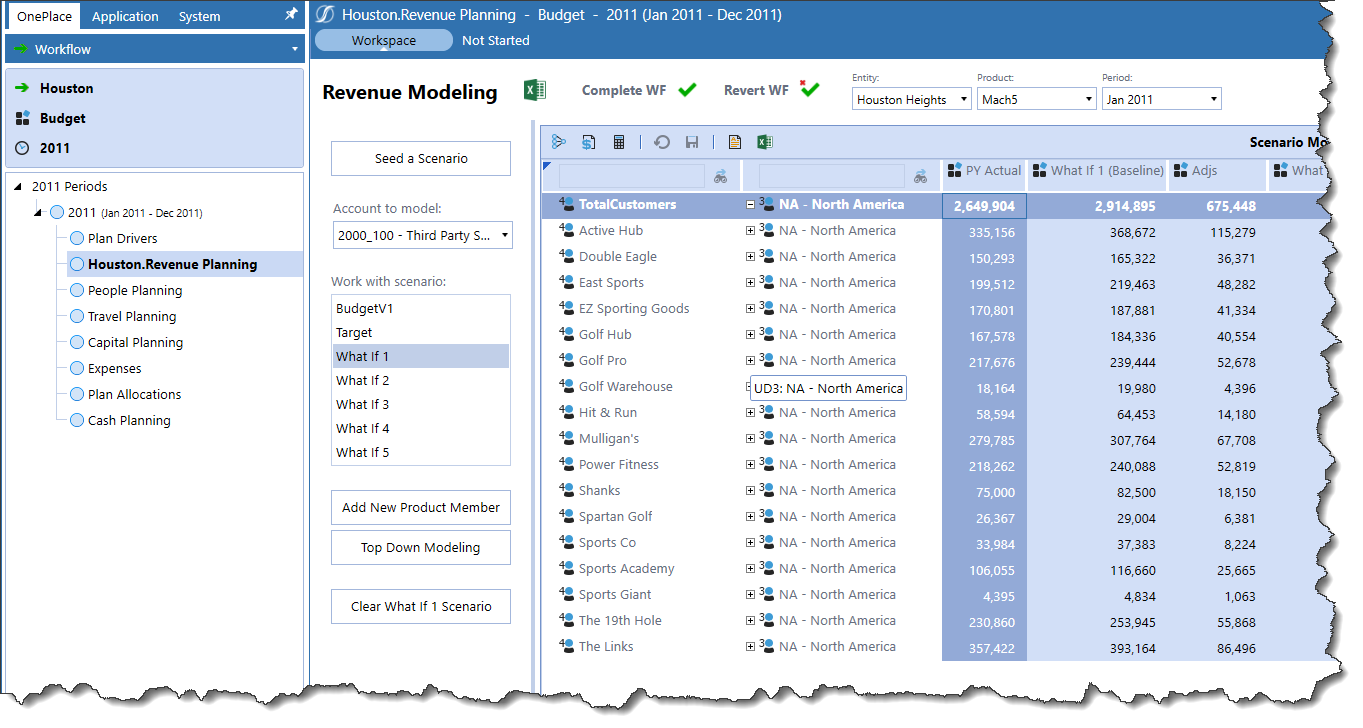Click the Adjs column header icon
The height and width of the screenshot is (728, 1363).
point(1181,170)
